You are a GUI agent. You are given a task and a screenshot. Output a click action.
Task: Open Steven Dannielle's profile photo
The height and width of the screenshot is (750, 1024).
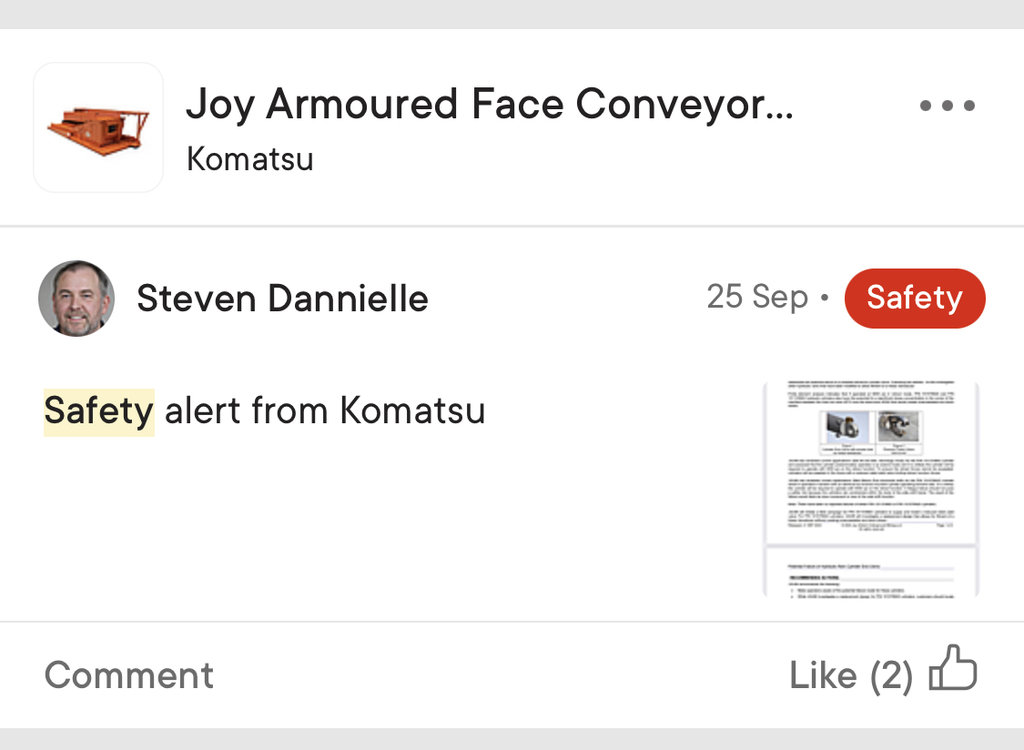pos(76,299)
